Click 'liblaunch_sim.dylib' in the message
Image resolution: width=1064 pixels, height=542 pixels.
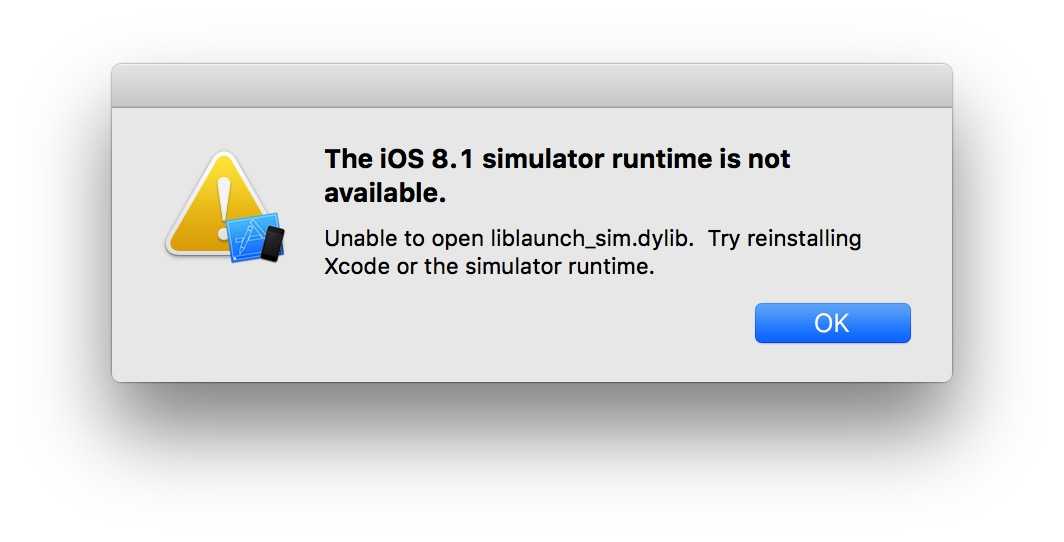(592, 239)
